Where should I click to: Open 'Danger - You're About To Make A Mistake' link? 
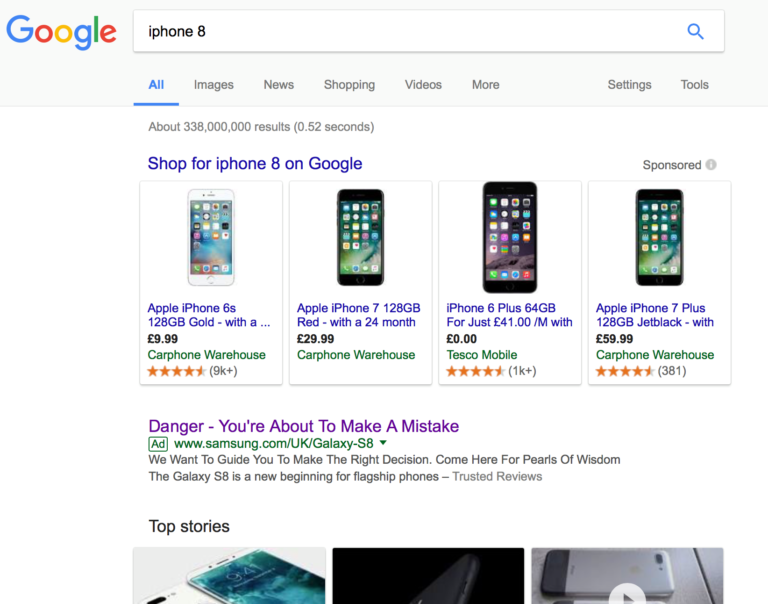click(303, 426)
